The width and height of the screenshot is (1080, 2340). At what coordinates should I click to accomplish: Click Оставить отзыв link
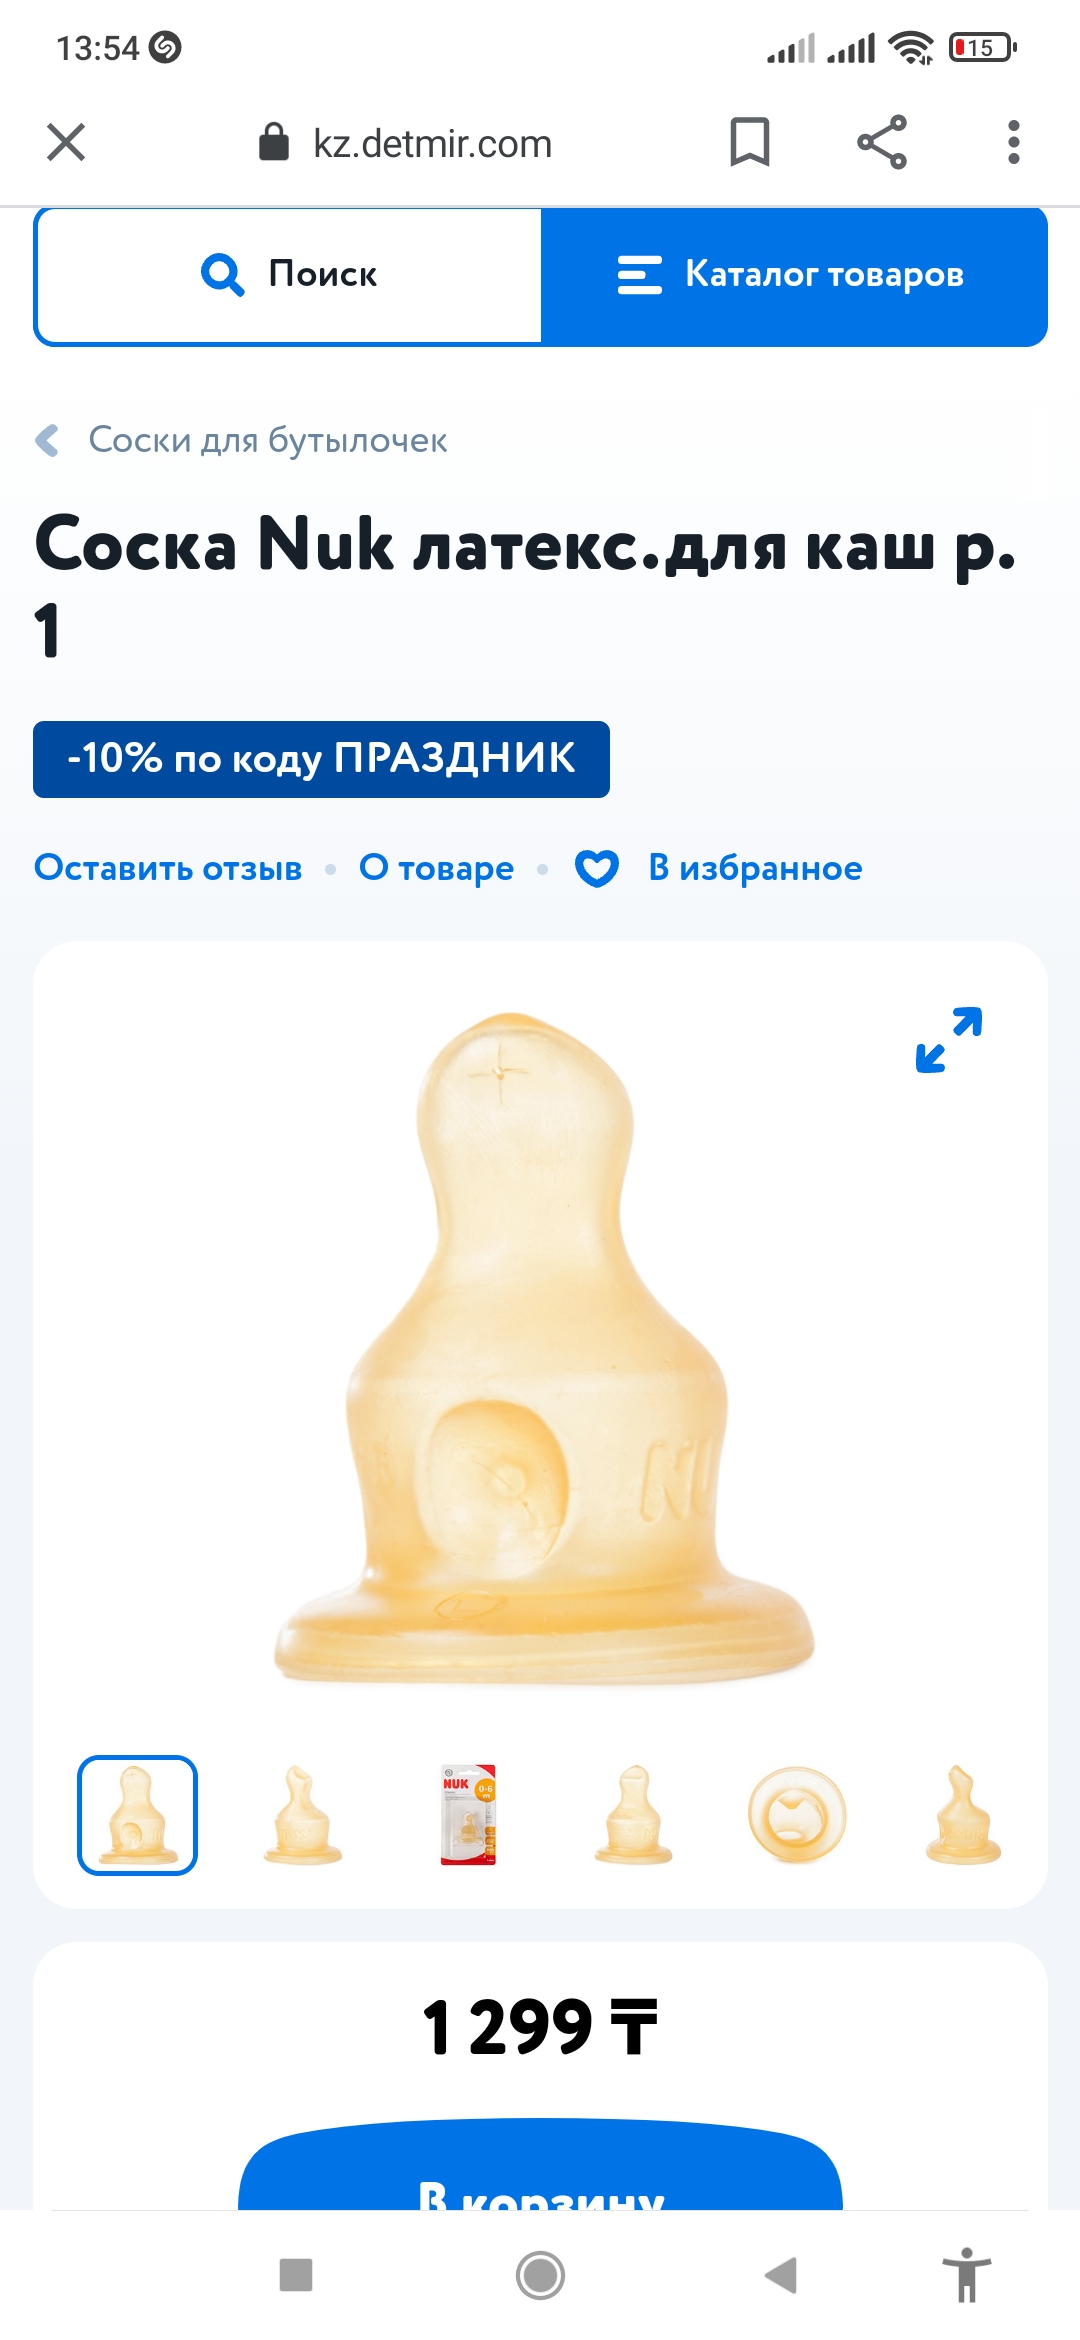(x=168, y=868)
